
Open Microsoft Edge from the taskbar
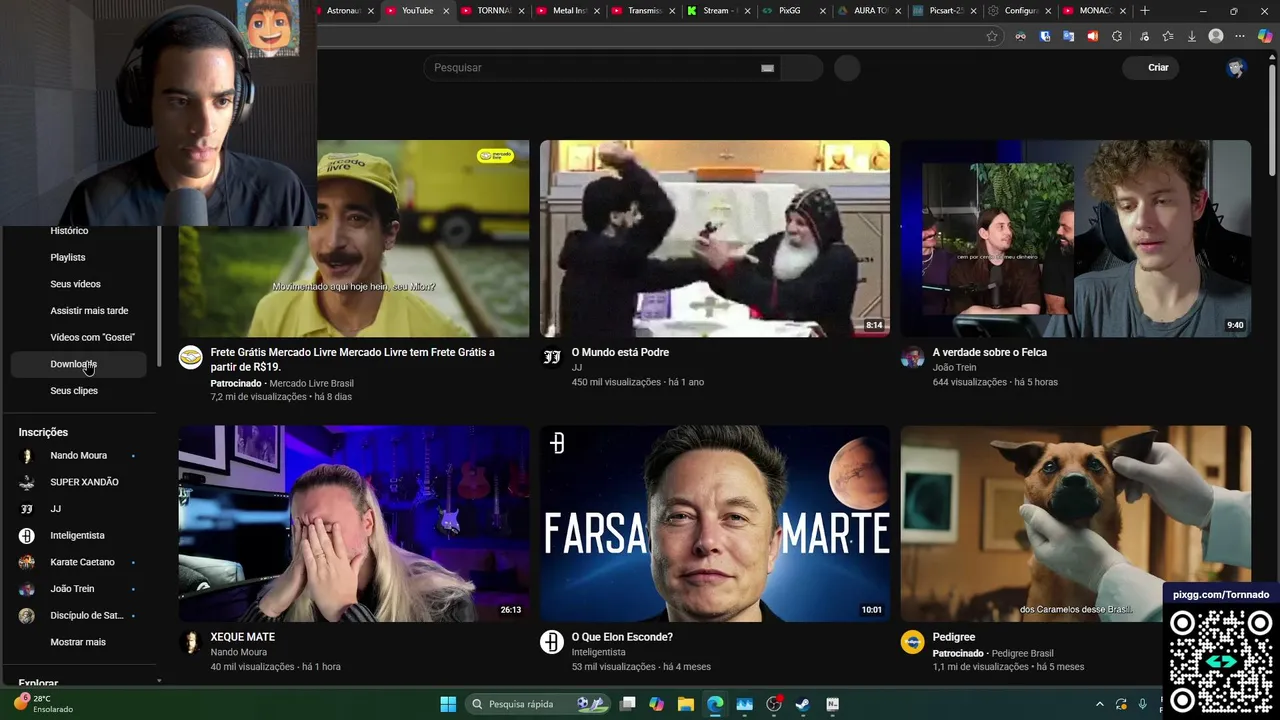tap(715, 704)
